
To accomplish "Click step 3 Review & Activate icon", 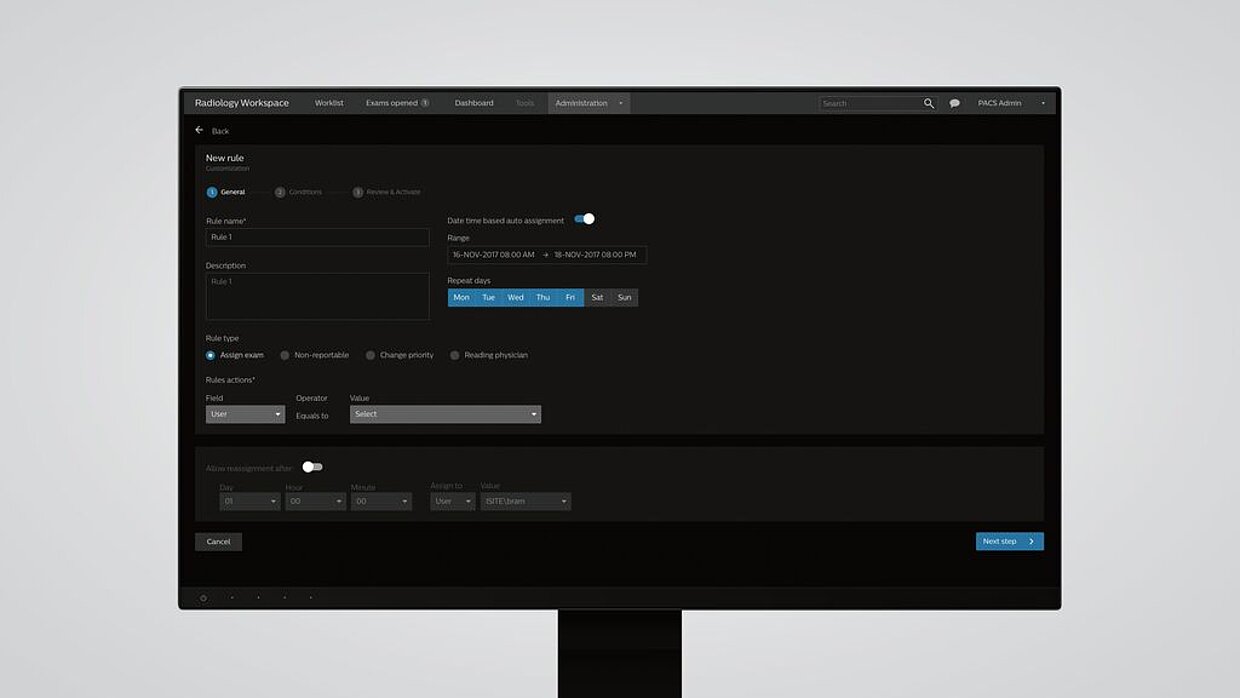I will coord(358,192).
